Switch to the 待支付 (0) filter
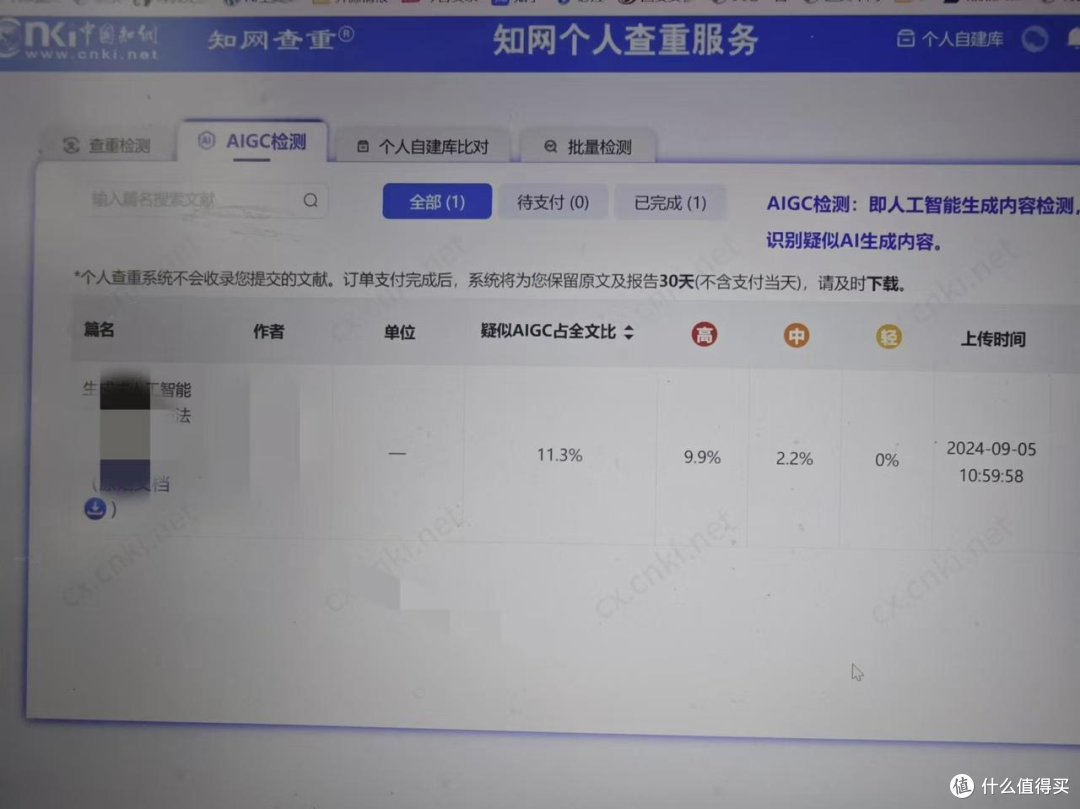 click(553, 201)
